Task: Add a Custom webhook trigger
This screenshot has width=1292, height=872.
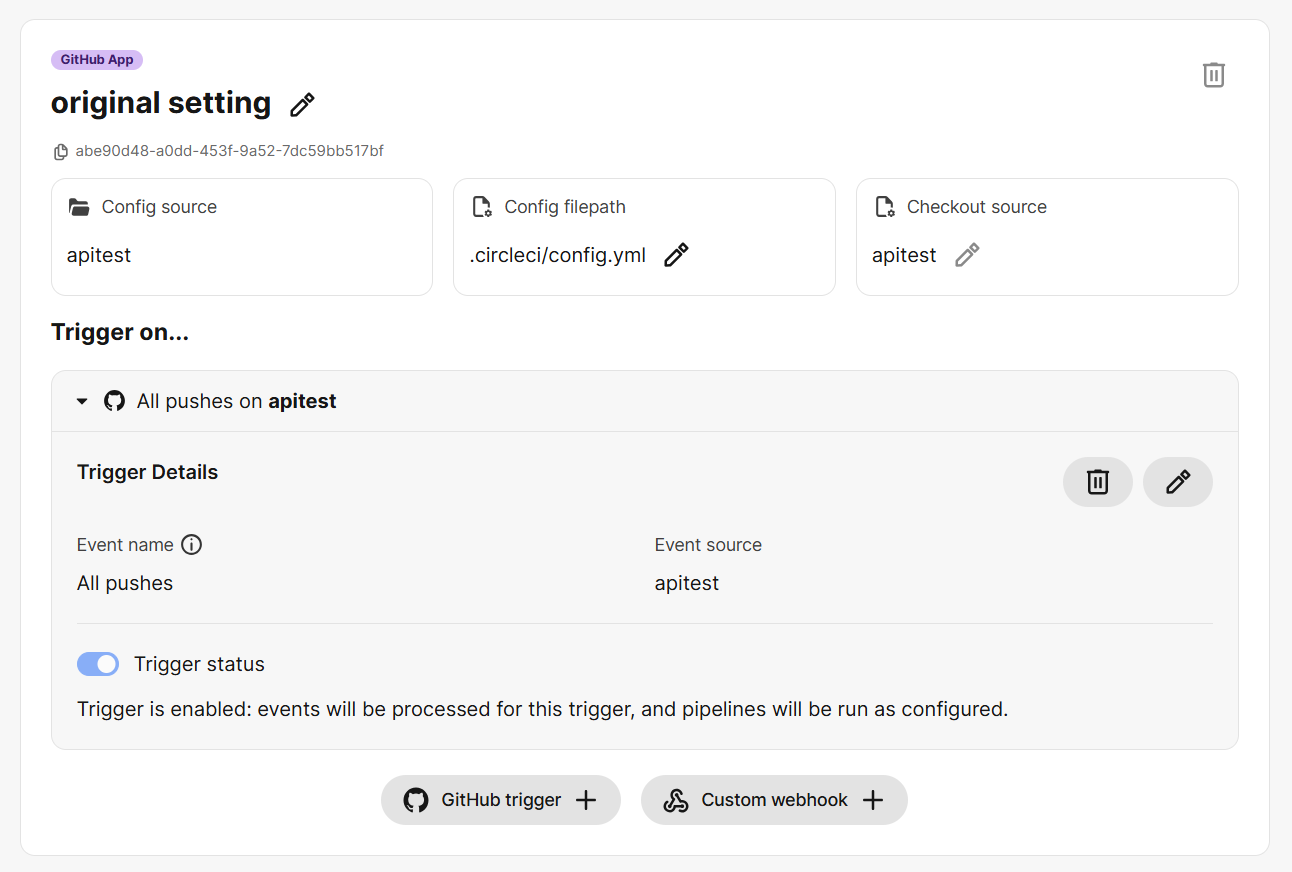Action: (x=774, y=800)
